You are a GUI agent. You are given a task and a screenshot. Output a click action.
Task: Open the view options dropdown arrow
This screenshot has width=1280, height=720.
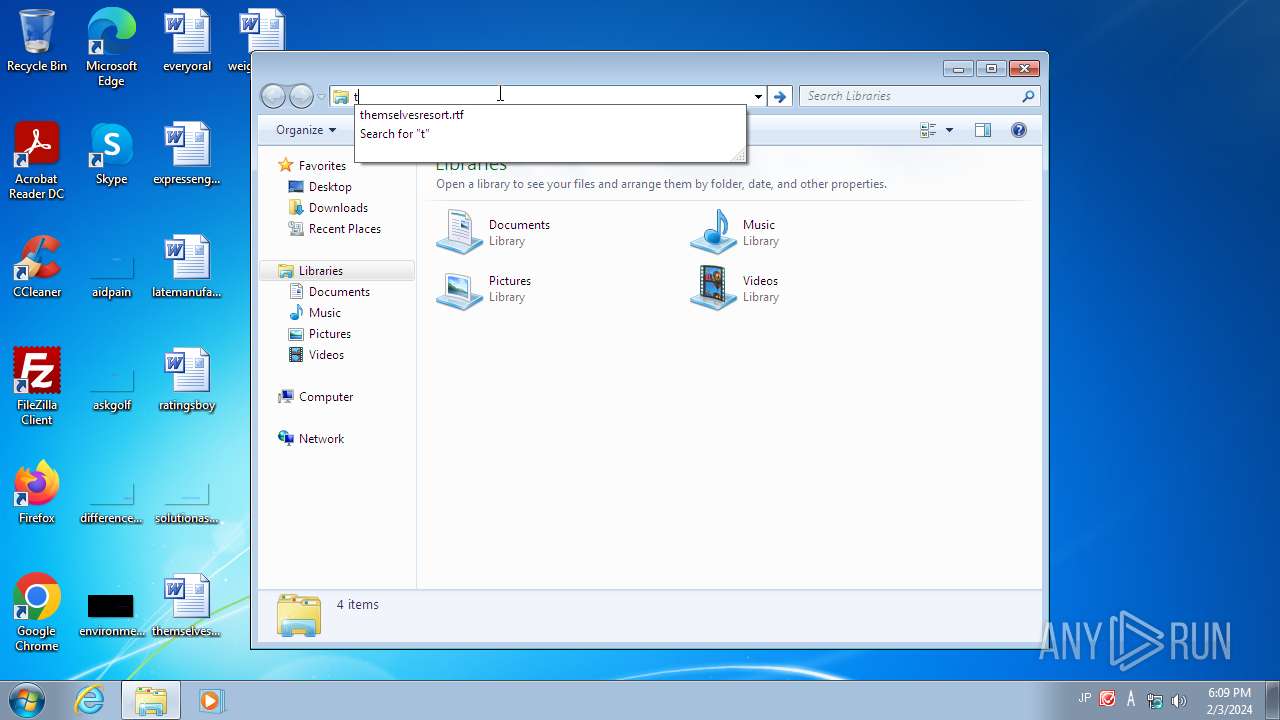949,130
